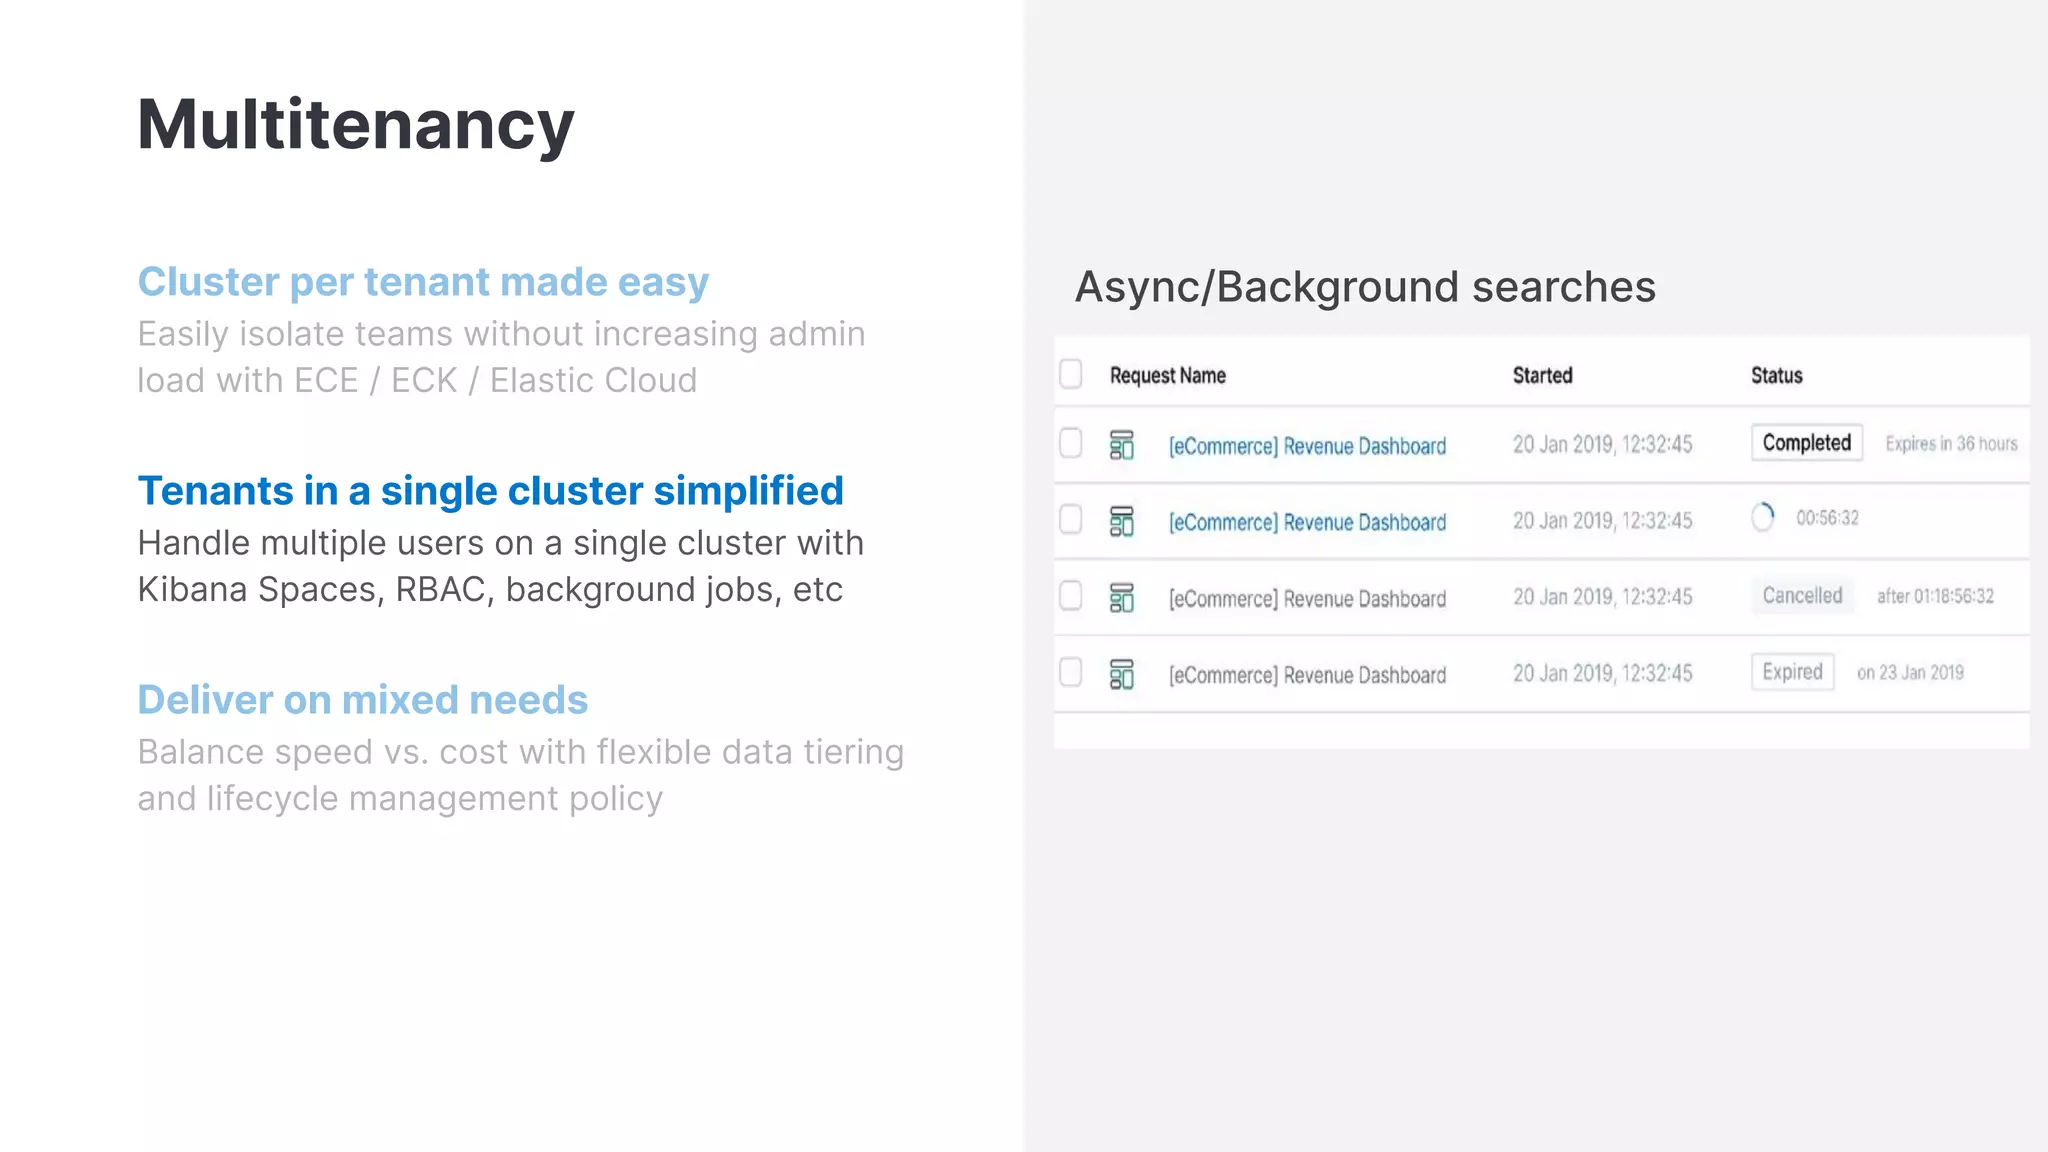Check the running search row checkbox
Image resolution: width=2048 pixels, height=1152 pixels.
point(1071,519)
